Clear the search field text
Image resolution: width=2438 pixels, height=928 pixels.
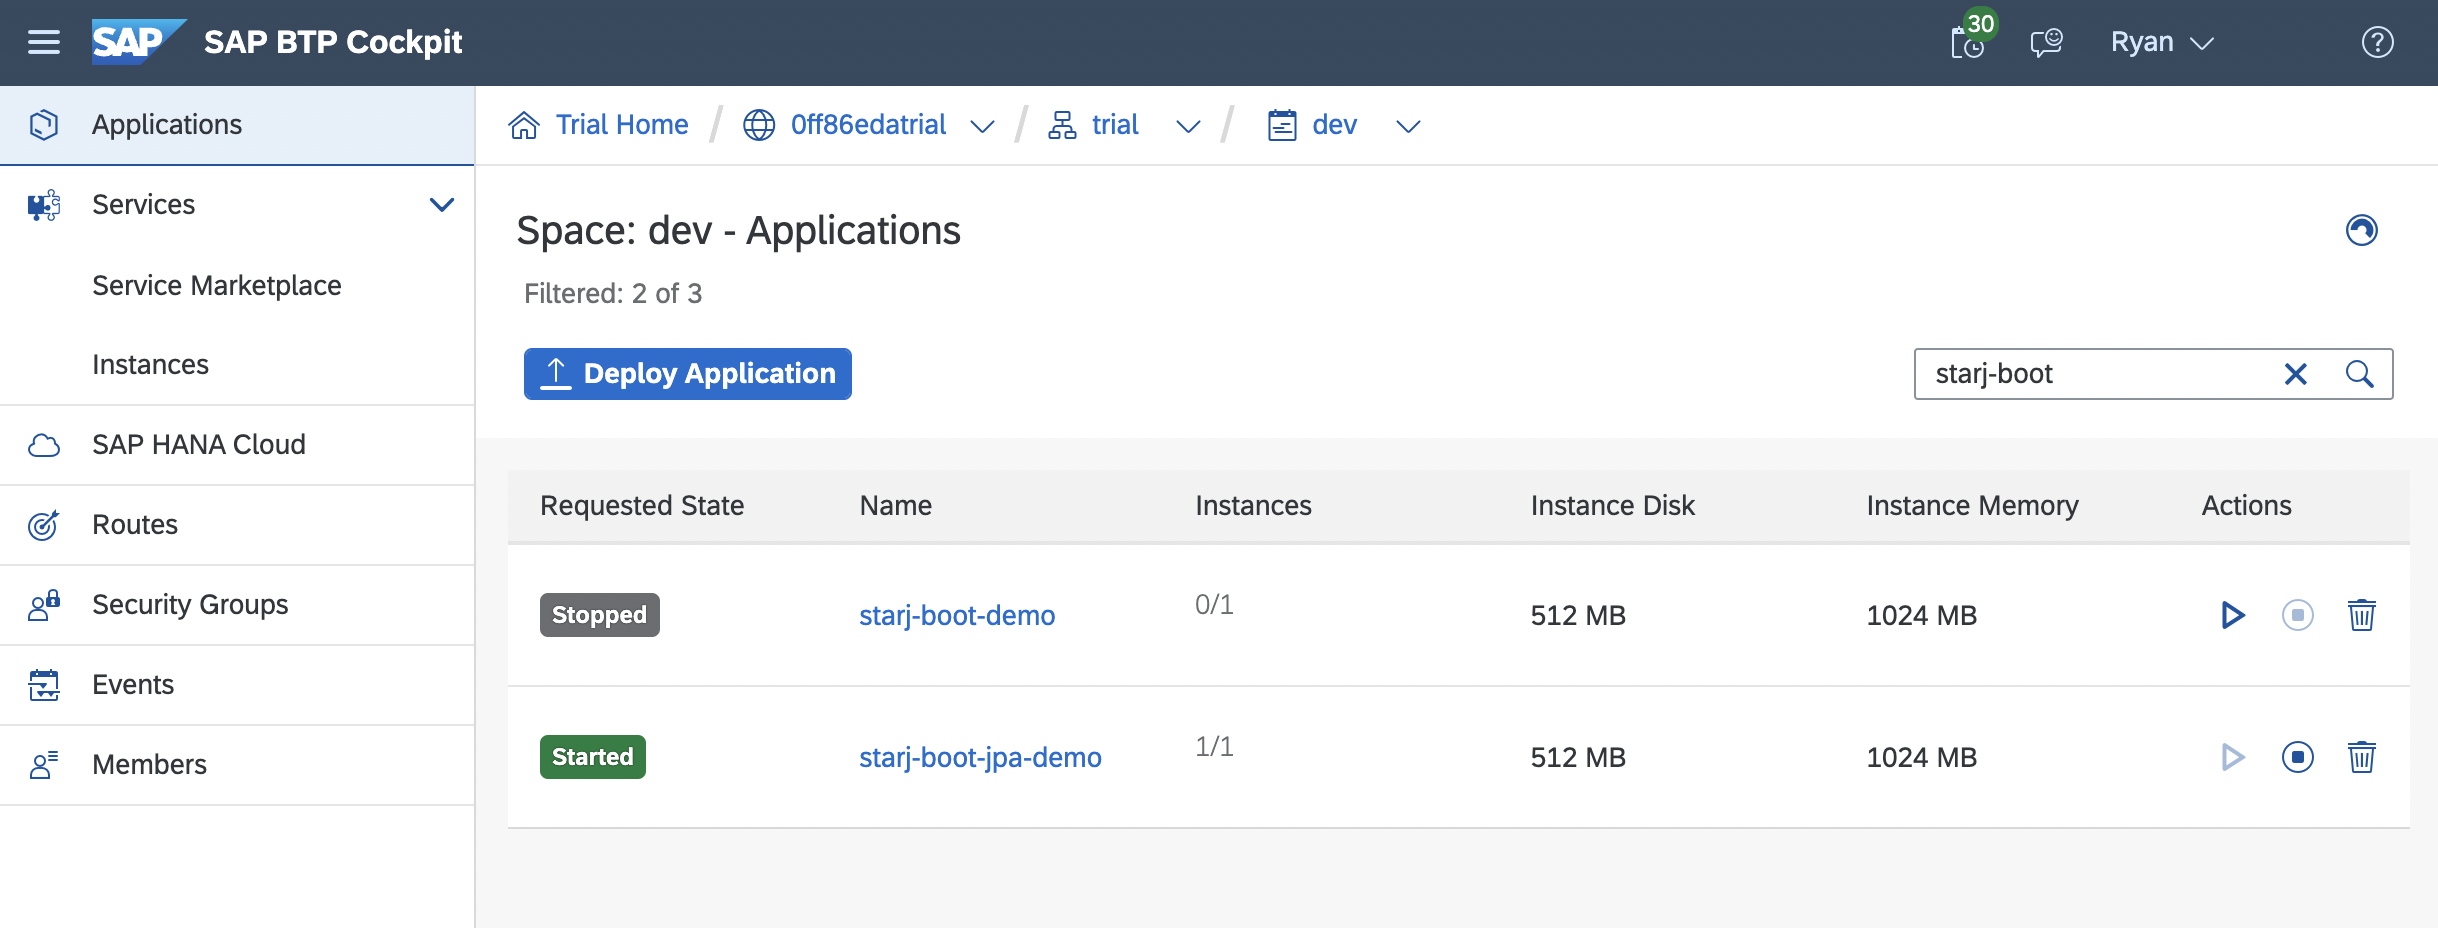[x=2295, y=374]
